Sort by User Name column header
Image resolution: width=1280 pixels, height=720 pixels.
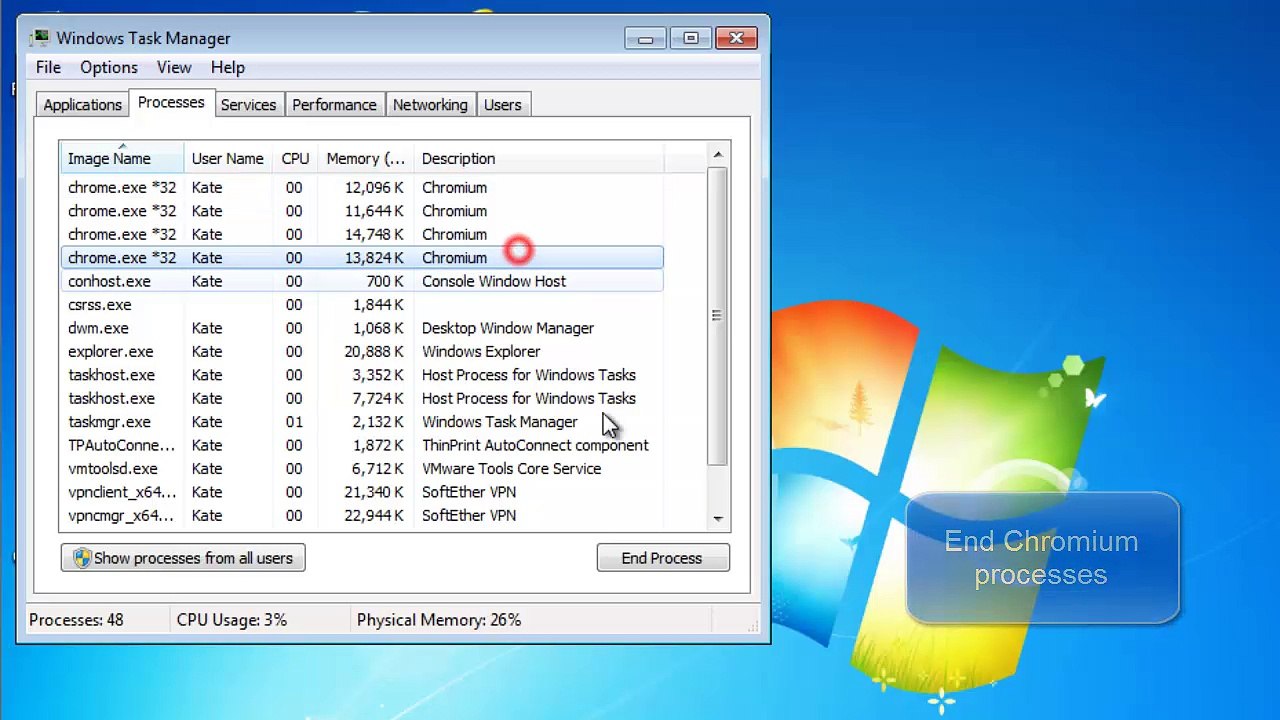click(x=228, y=158)
